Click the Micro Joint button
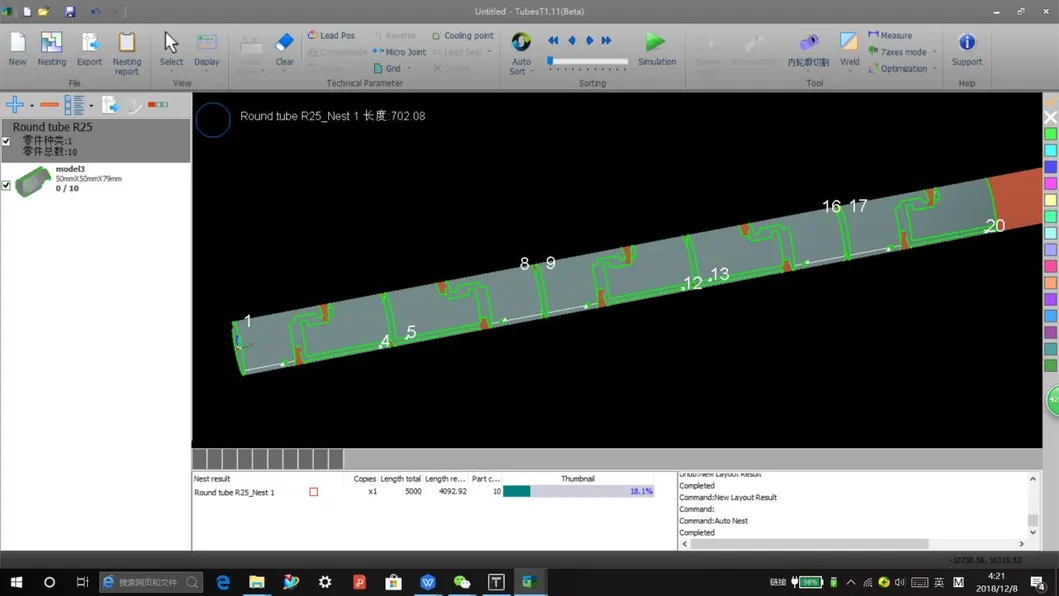Image resolution: width=1059 pixels, height=596 pixels. [399, 52]
